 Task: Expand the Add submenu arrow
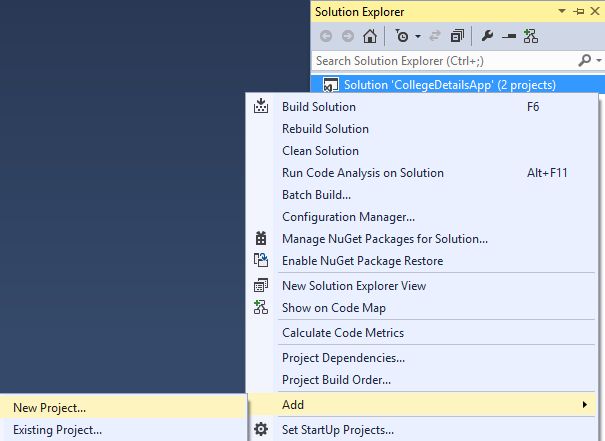(585, 405)
